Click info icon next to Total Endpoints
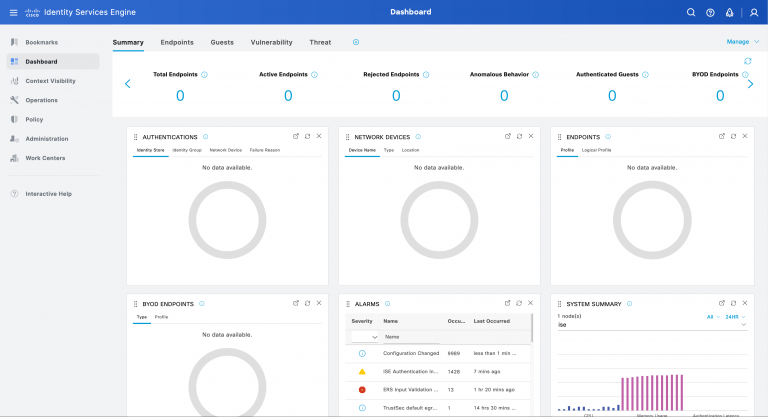Image resolution: width=768 pixels, height=417 pixels. tap(204, 74)
